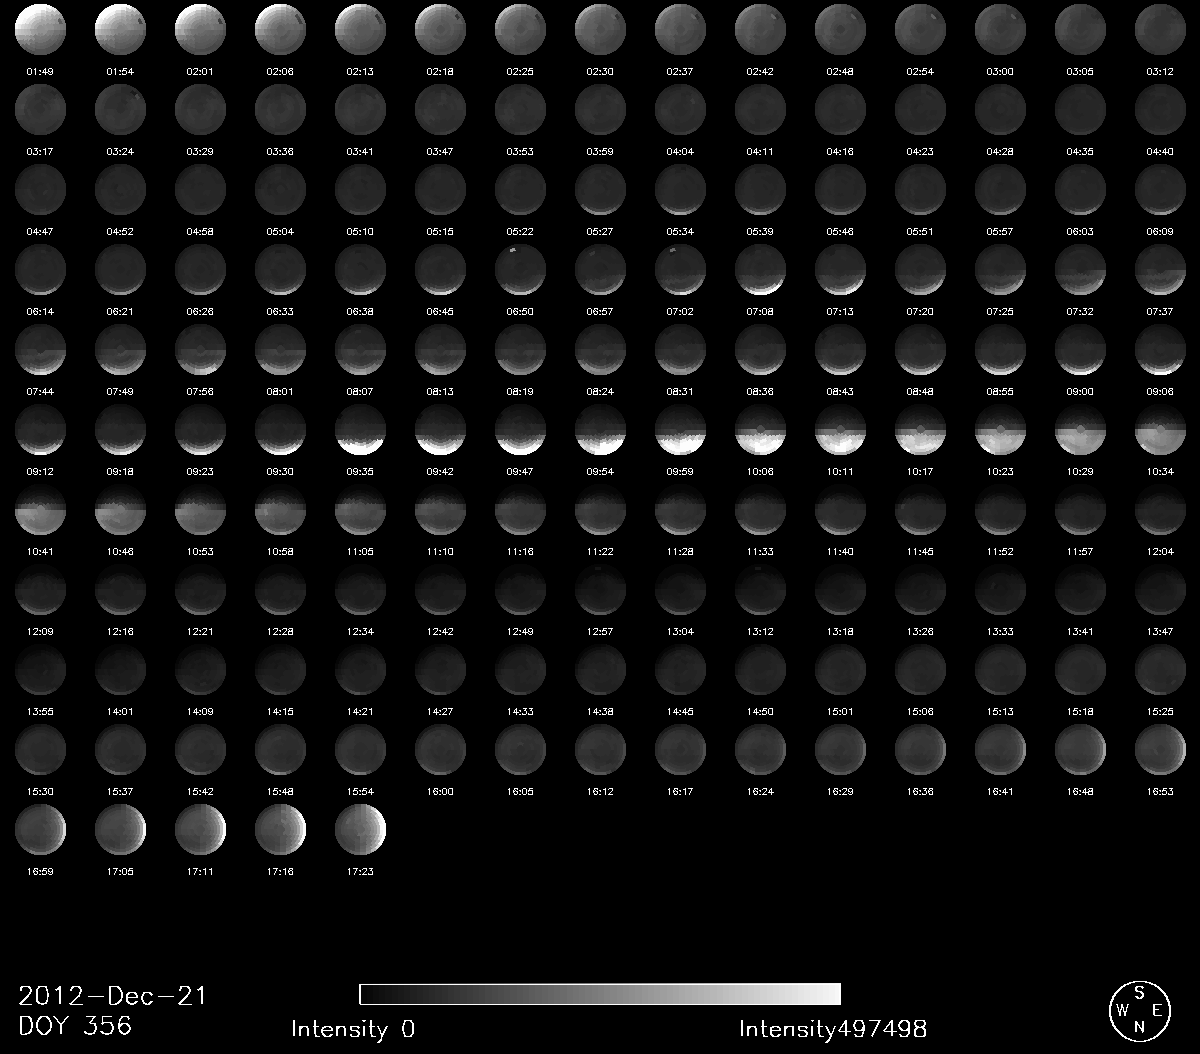Click the intensity grayscale color bar
This screenshot has width=1200, height=1054.
coord(600,994)
